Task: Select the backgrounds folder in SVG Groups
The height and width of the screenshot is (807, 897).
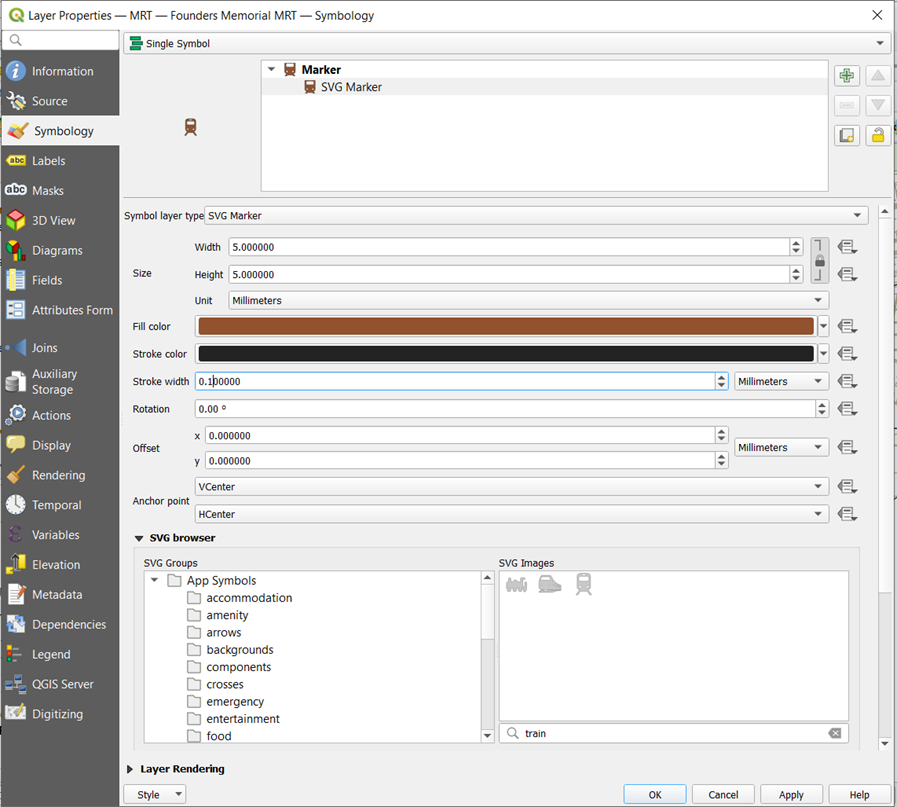Action: [x=239, y=650]
